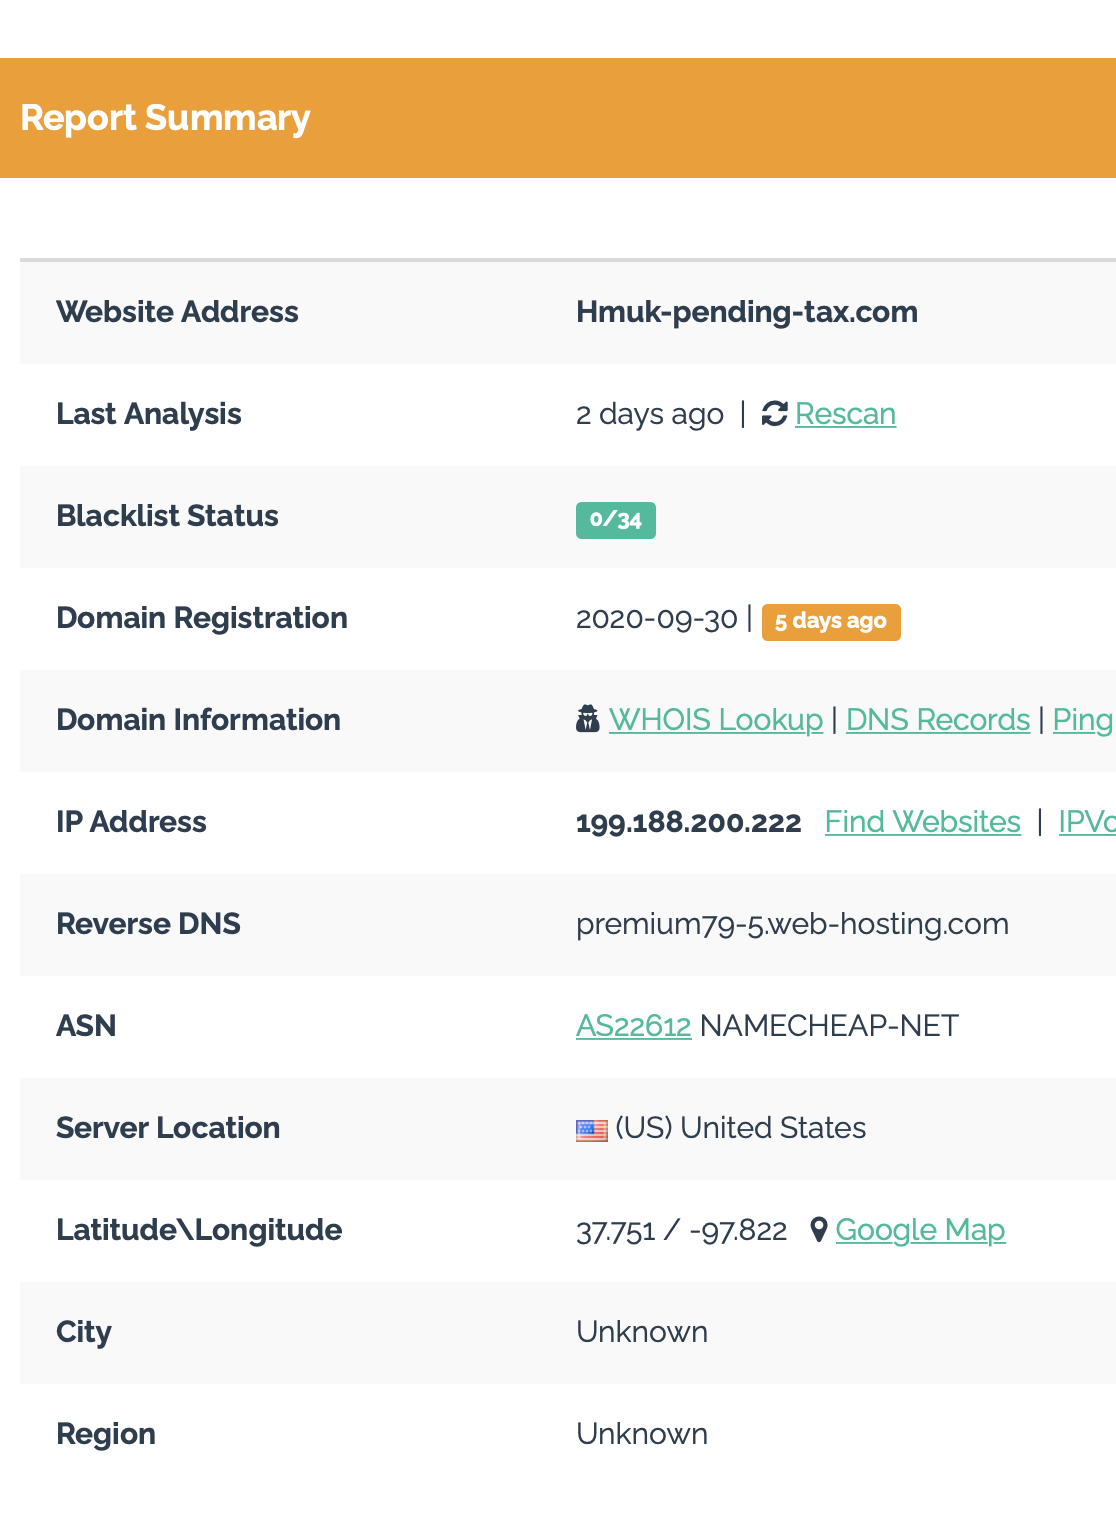Click the Ping link
Screen dimensions: 1116x1538
(1082, 720)
